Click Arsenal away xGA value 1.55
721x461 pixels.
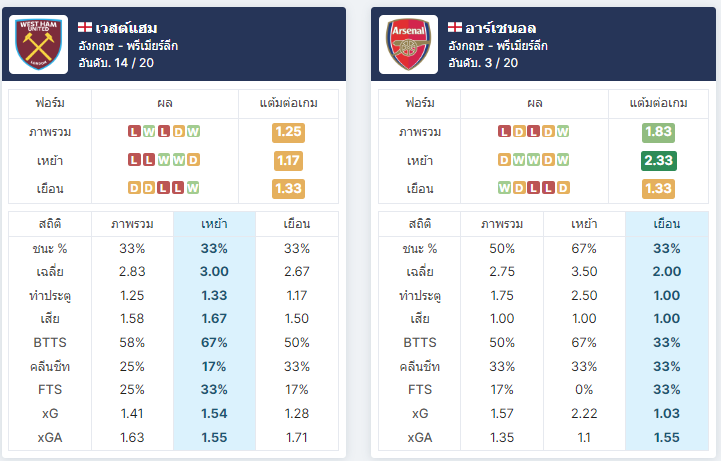click(x=667, y=438)
